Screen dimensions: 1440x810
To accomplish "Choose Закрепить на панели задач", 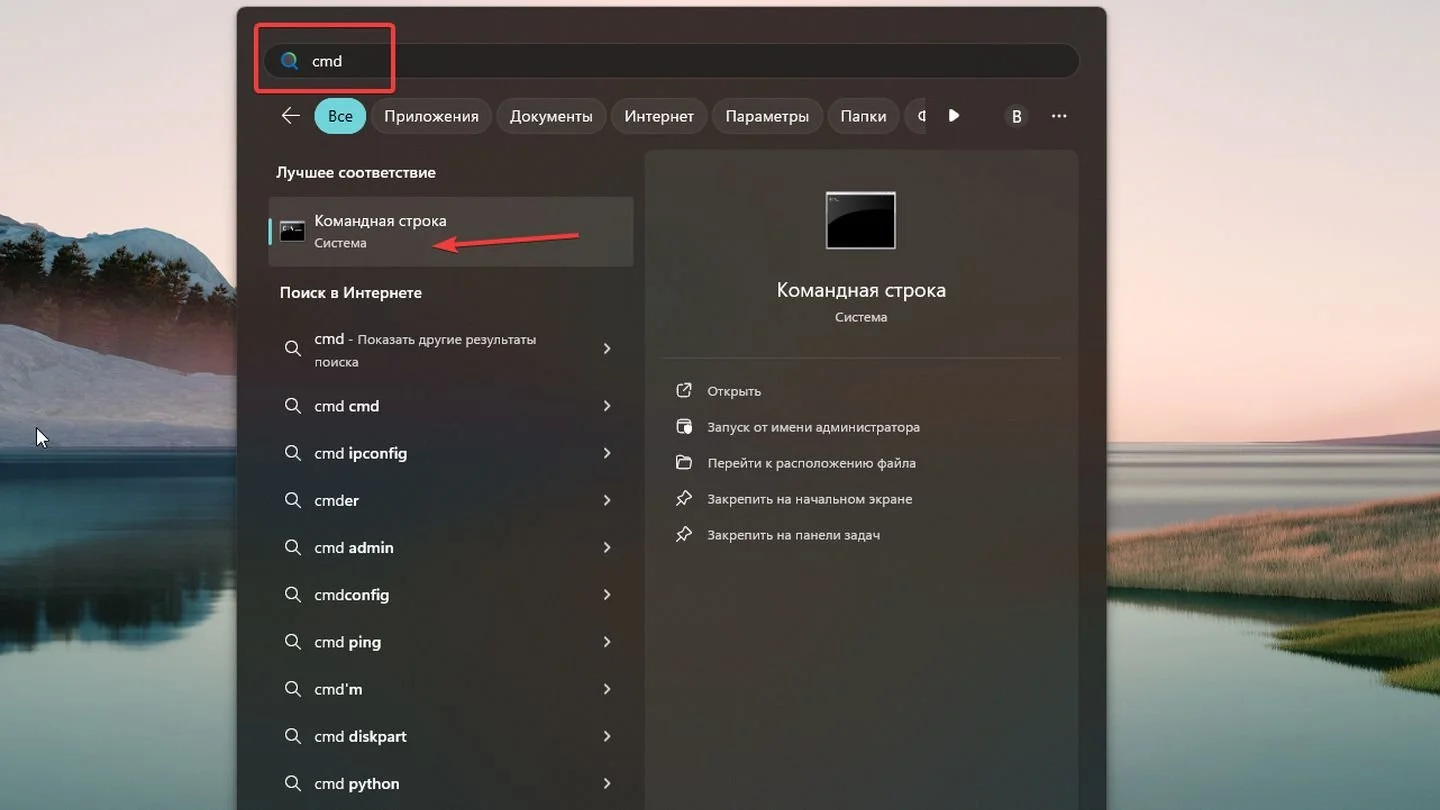I will (793, 535).
